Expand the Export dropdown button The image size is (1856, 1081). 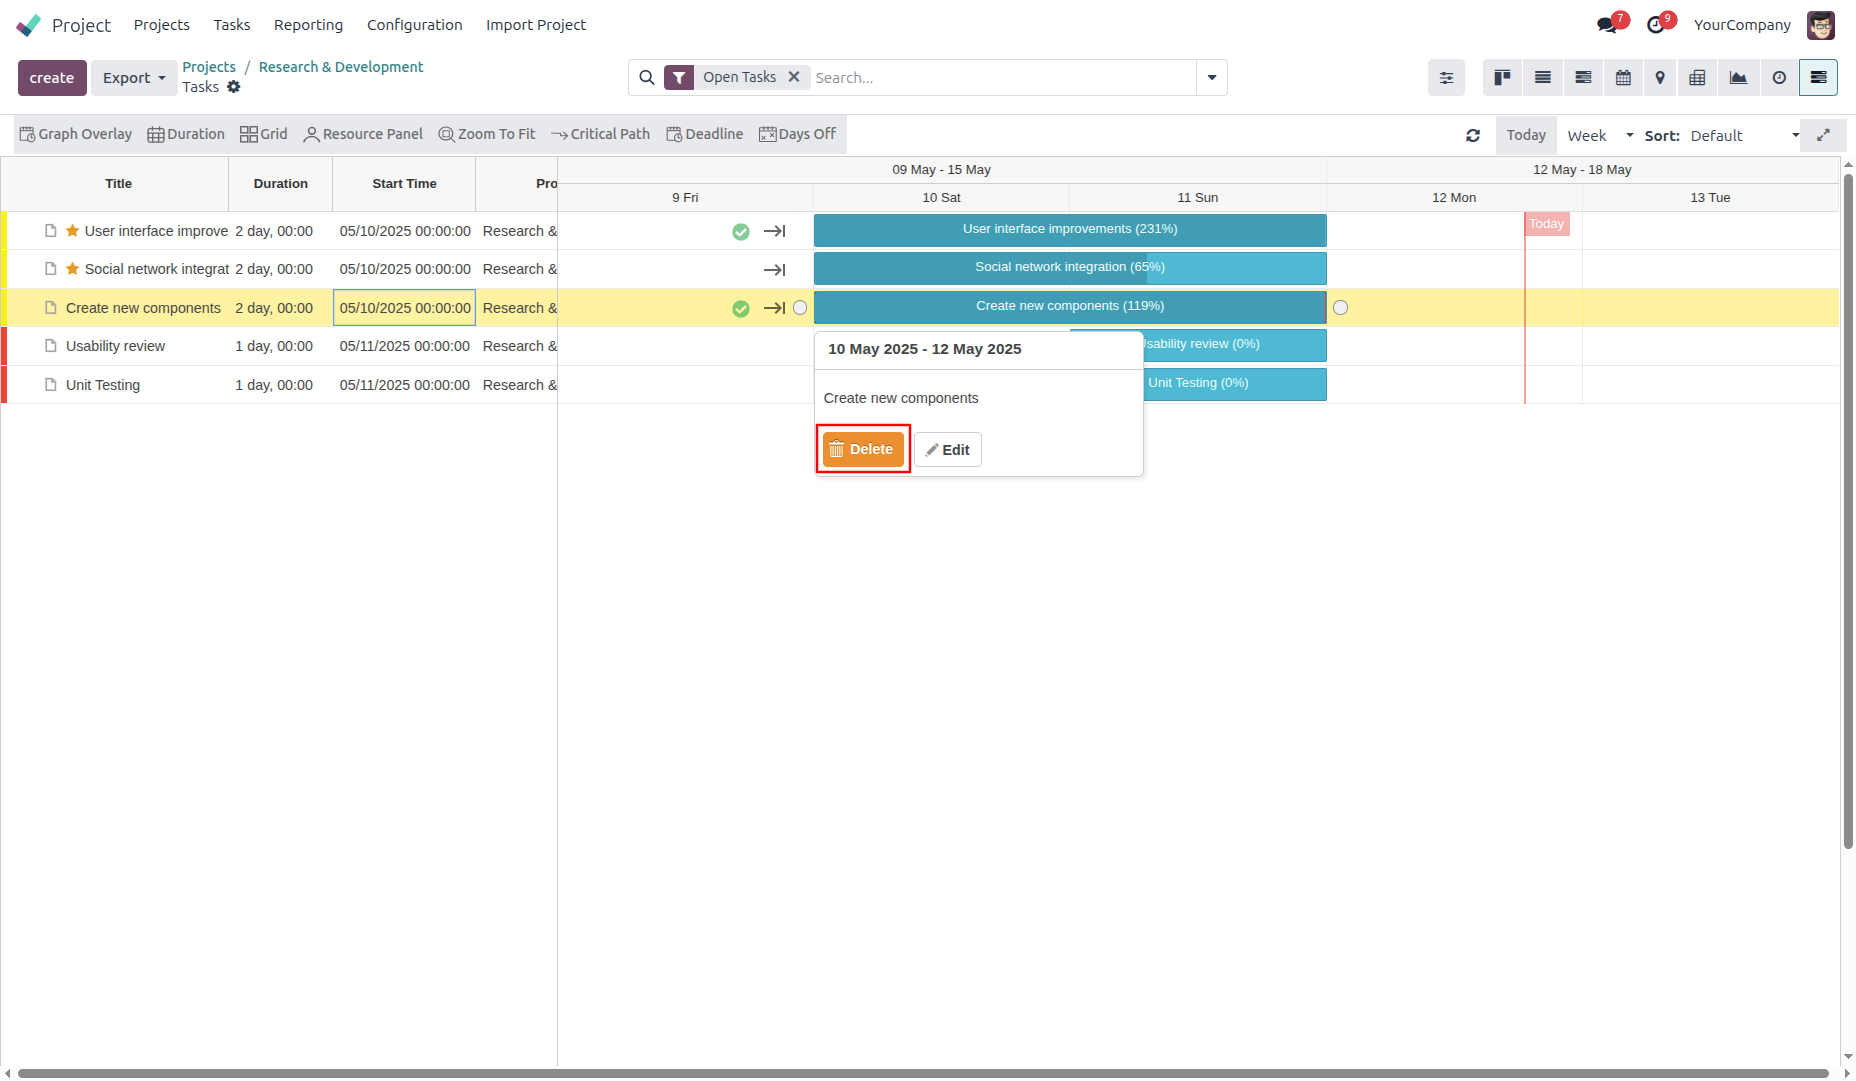(x=134, y=78)
